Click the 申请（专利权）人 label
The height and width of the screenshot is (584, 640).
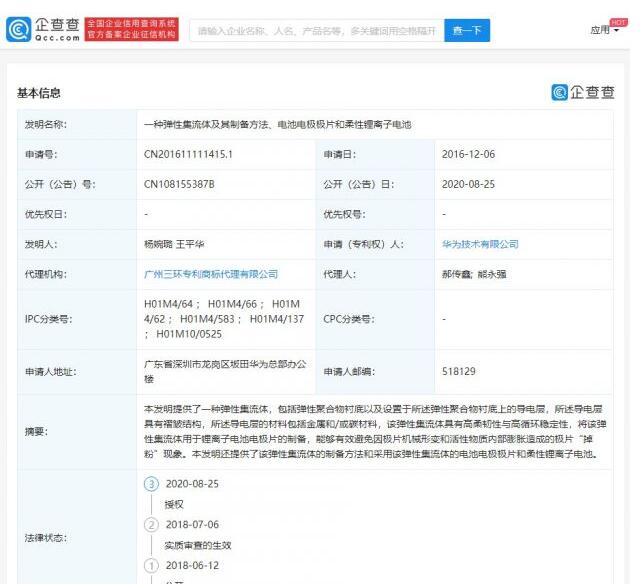(x=363, y=244)
